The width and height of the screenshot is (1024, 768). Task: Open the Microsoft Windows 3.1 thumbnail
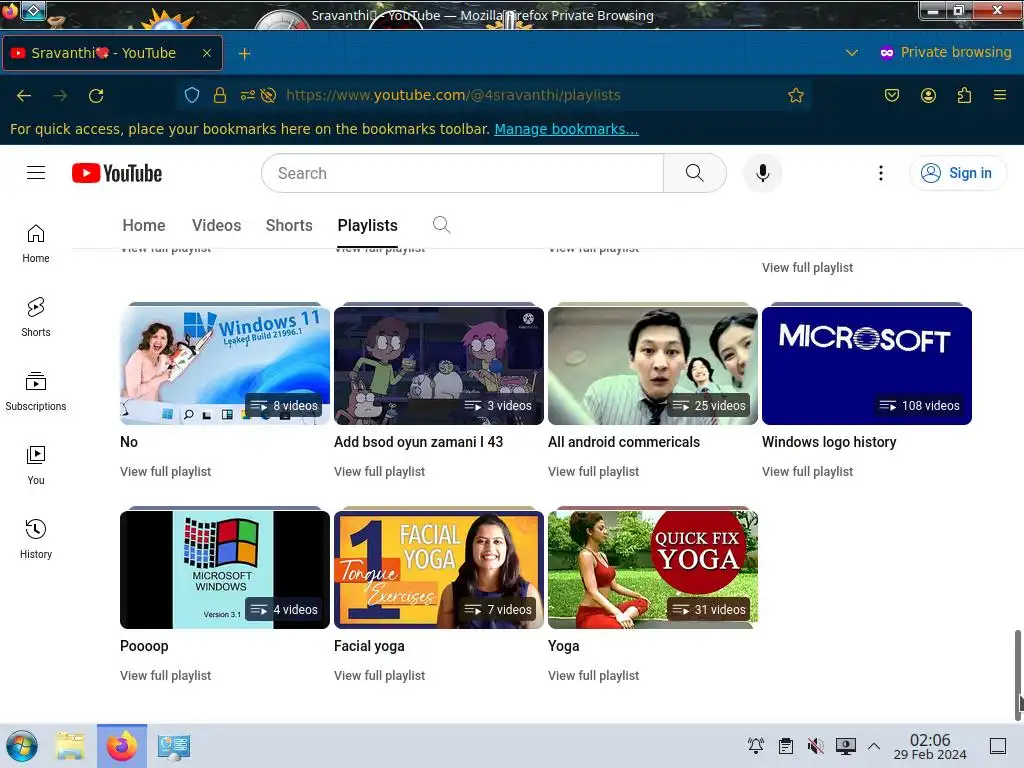pos(225,569)
